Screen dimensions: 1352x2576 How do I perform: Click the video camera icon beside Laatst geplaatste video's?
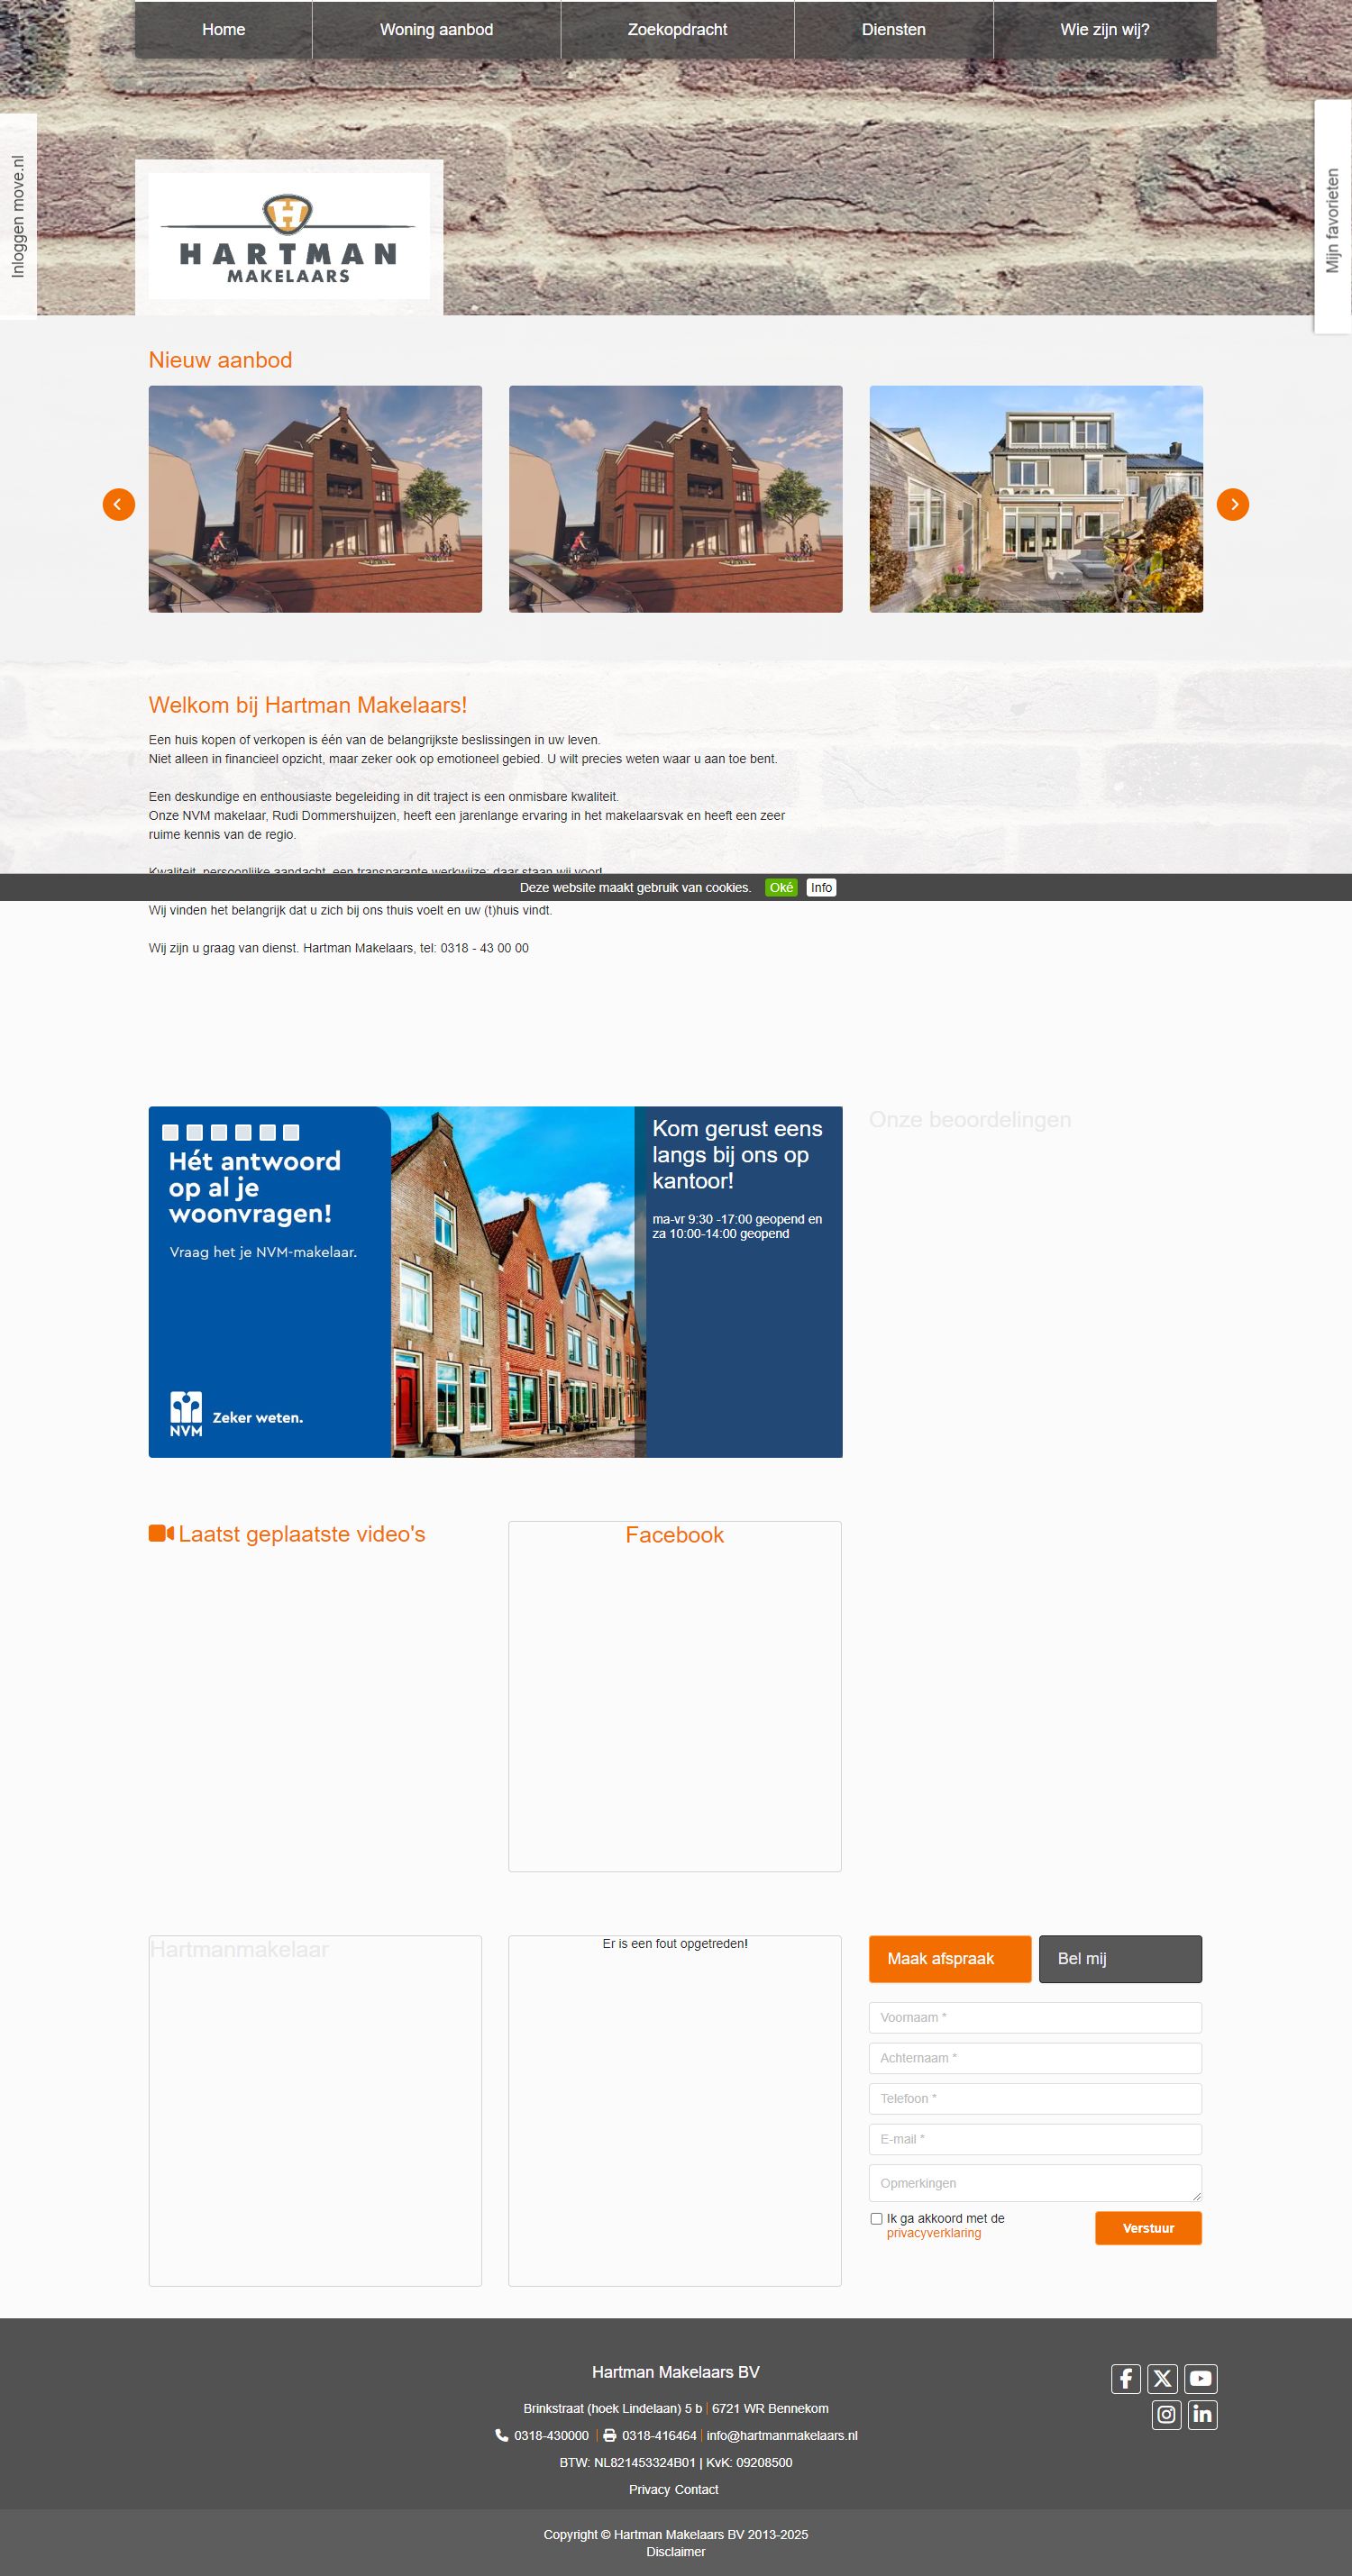(x=161, y=1533)
